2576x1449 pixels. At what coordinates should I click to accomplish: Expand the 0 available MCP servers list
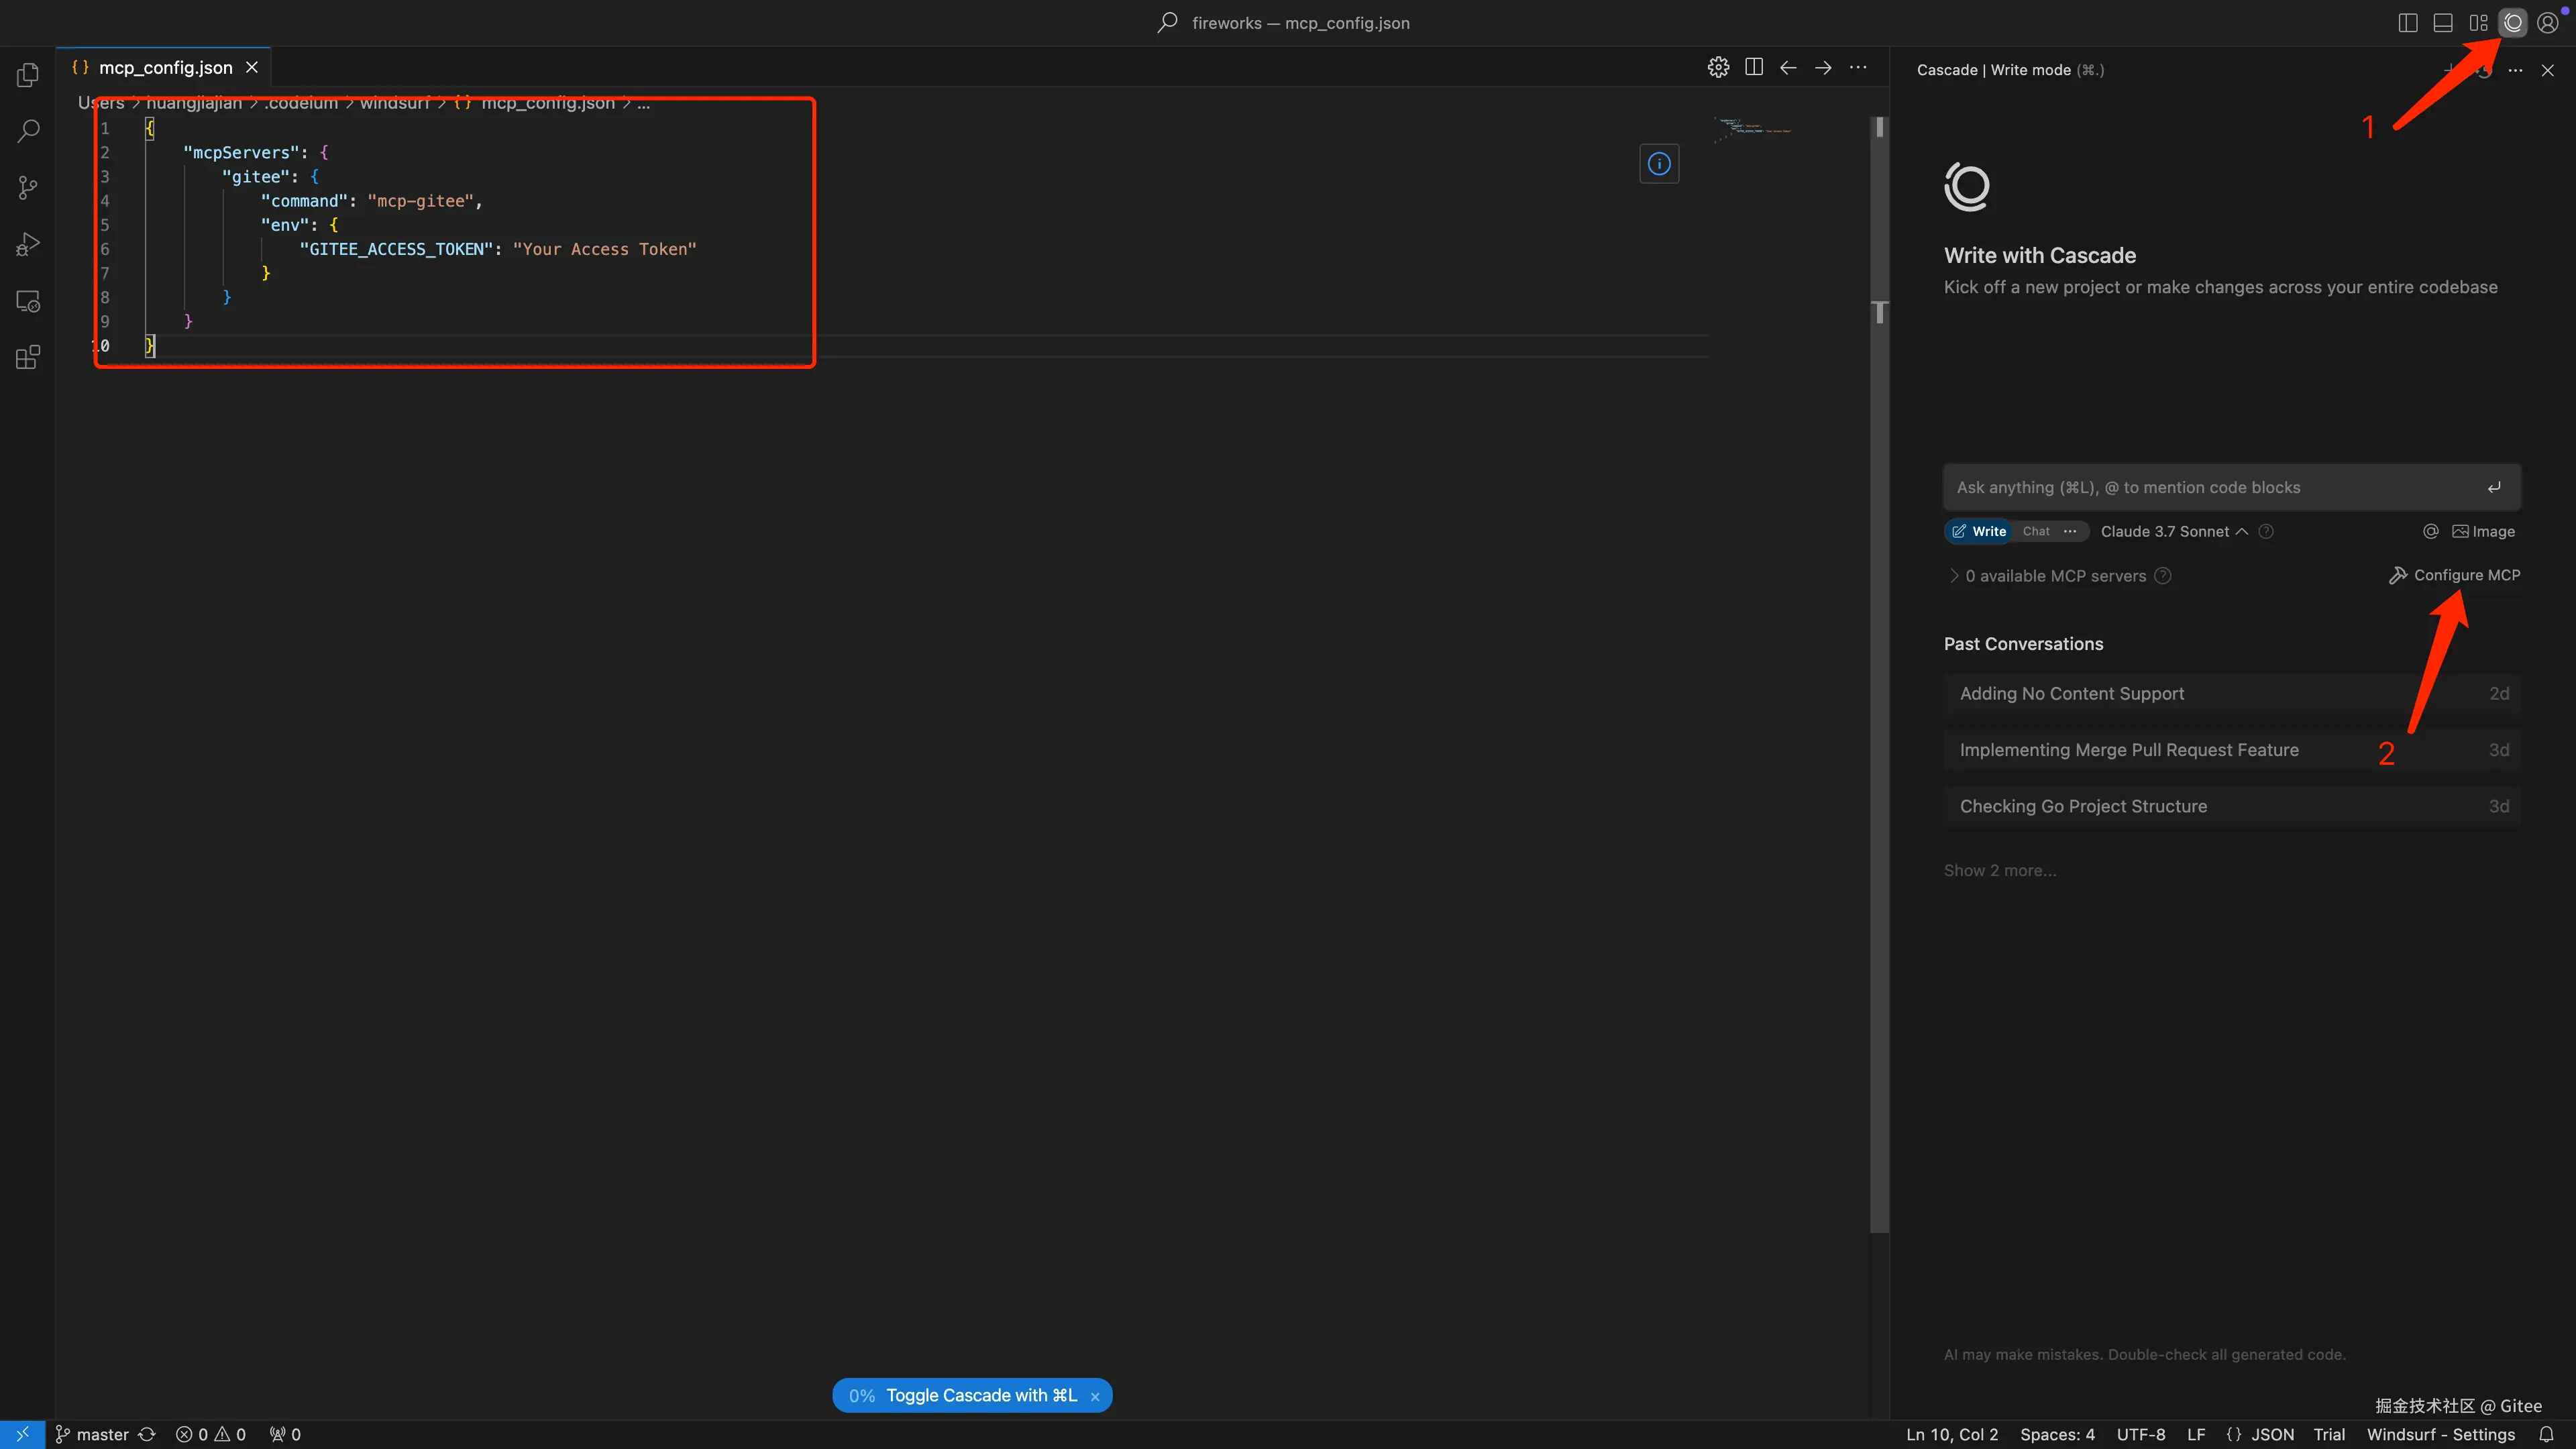tap(2055, 576)
